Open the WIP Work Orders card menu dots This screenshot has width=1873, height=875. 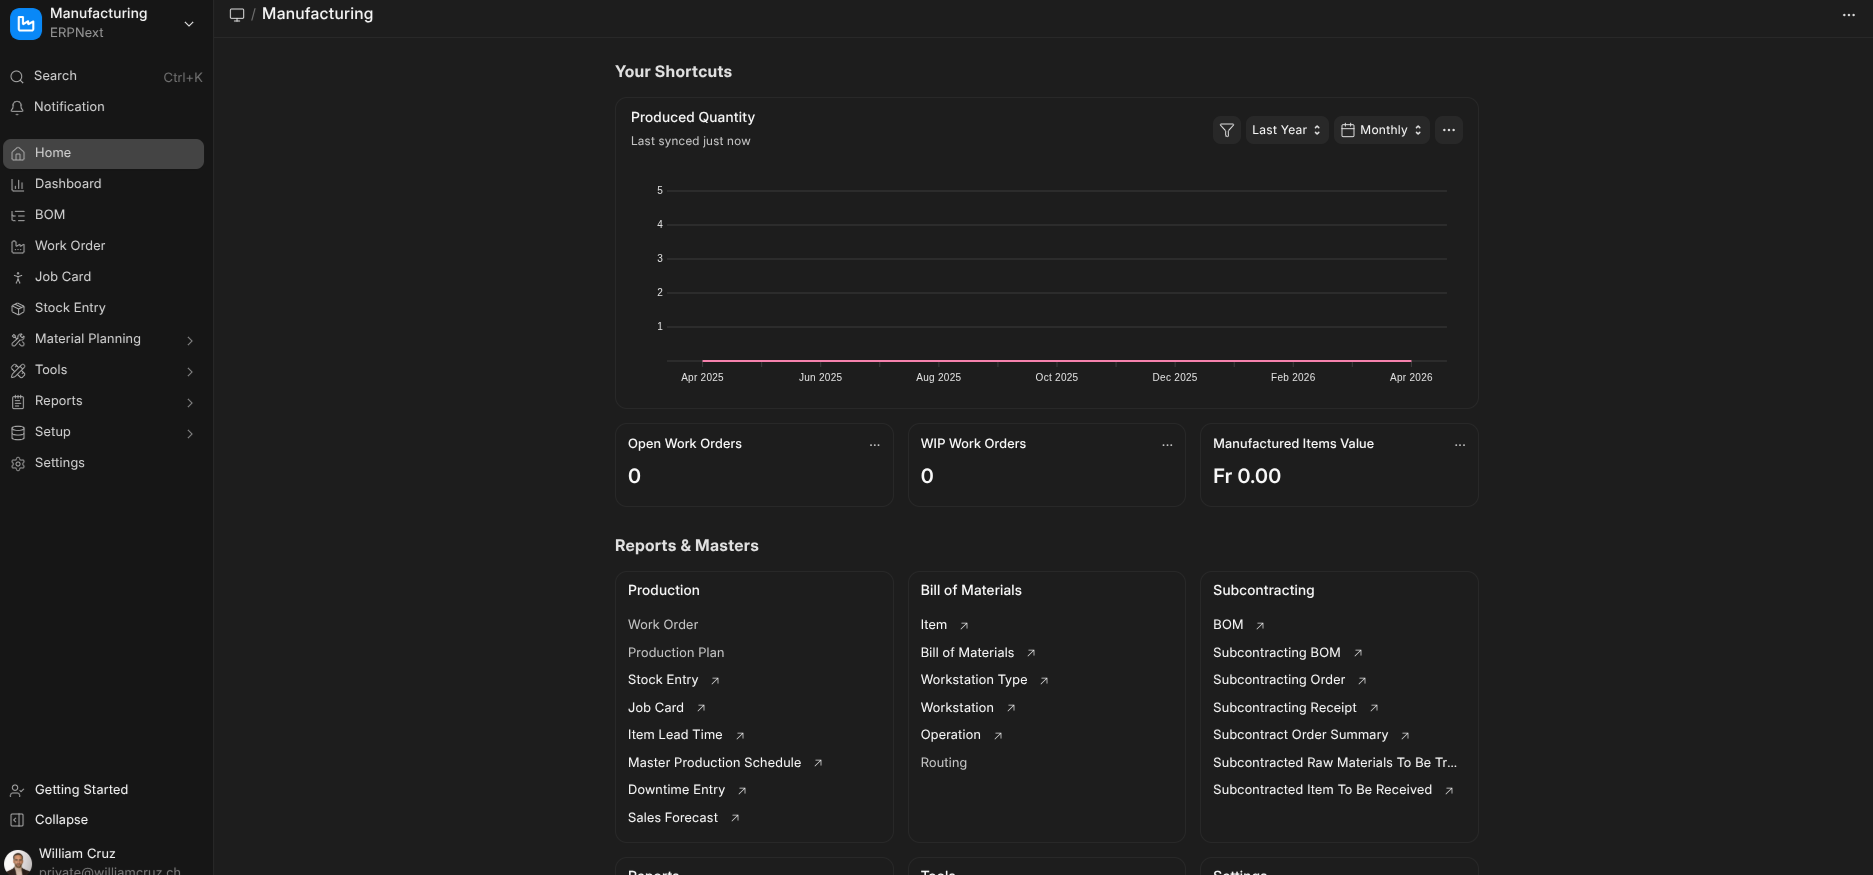[1167, 445]
